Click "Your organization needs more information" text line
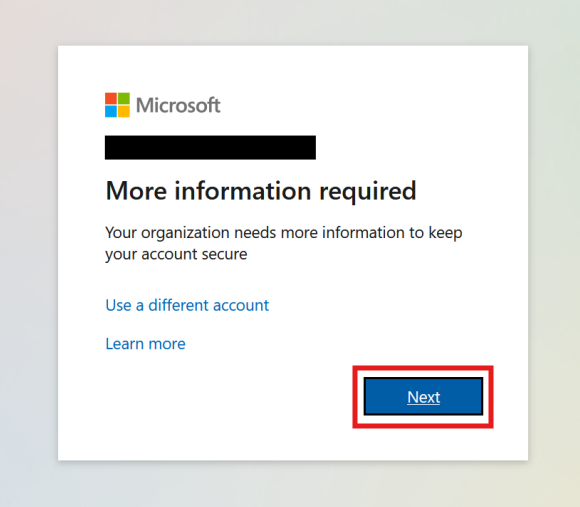 [x=284, y=233]
